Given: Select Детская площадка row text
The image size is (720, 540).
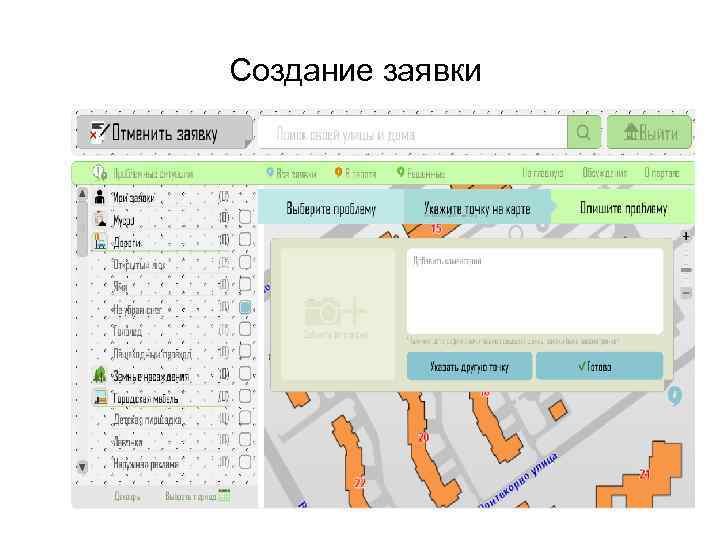Looking at the screenshot, I should tap(147, 420).
